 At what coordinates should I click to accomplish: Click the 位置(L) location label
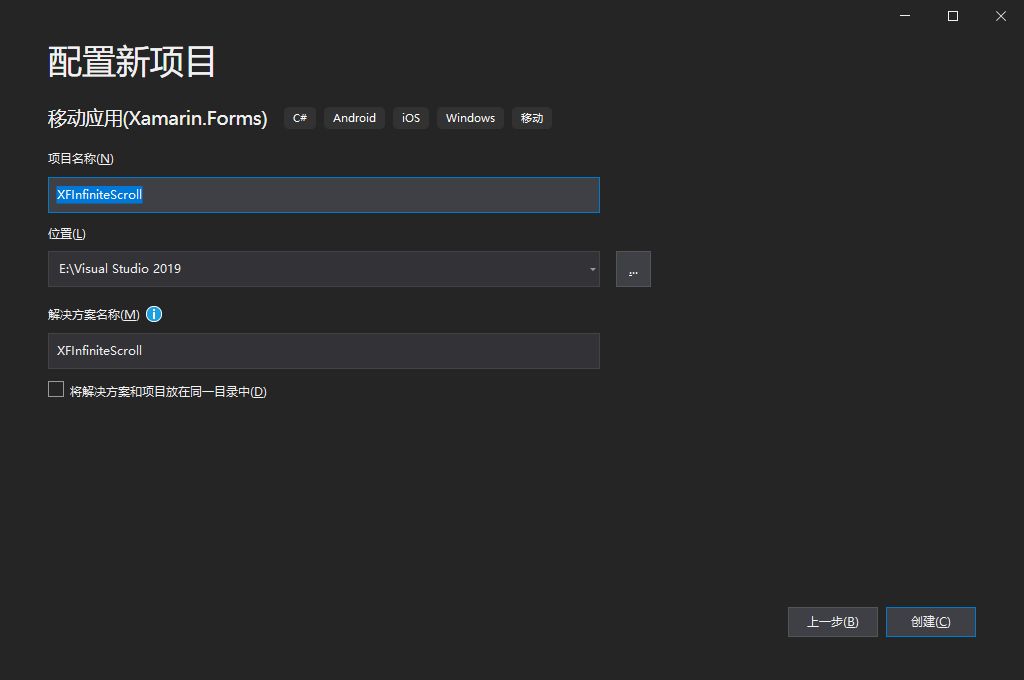tap(67, 234)
